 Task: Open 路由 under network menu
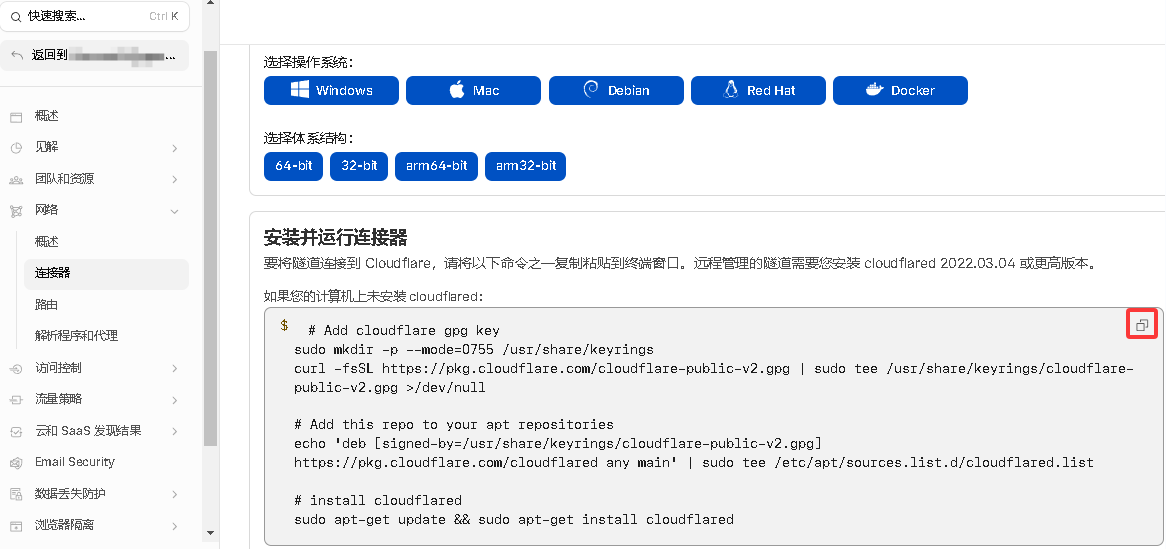click(x=47, y=304)
